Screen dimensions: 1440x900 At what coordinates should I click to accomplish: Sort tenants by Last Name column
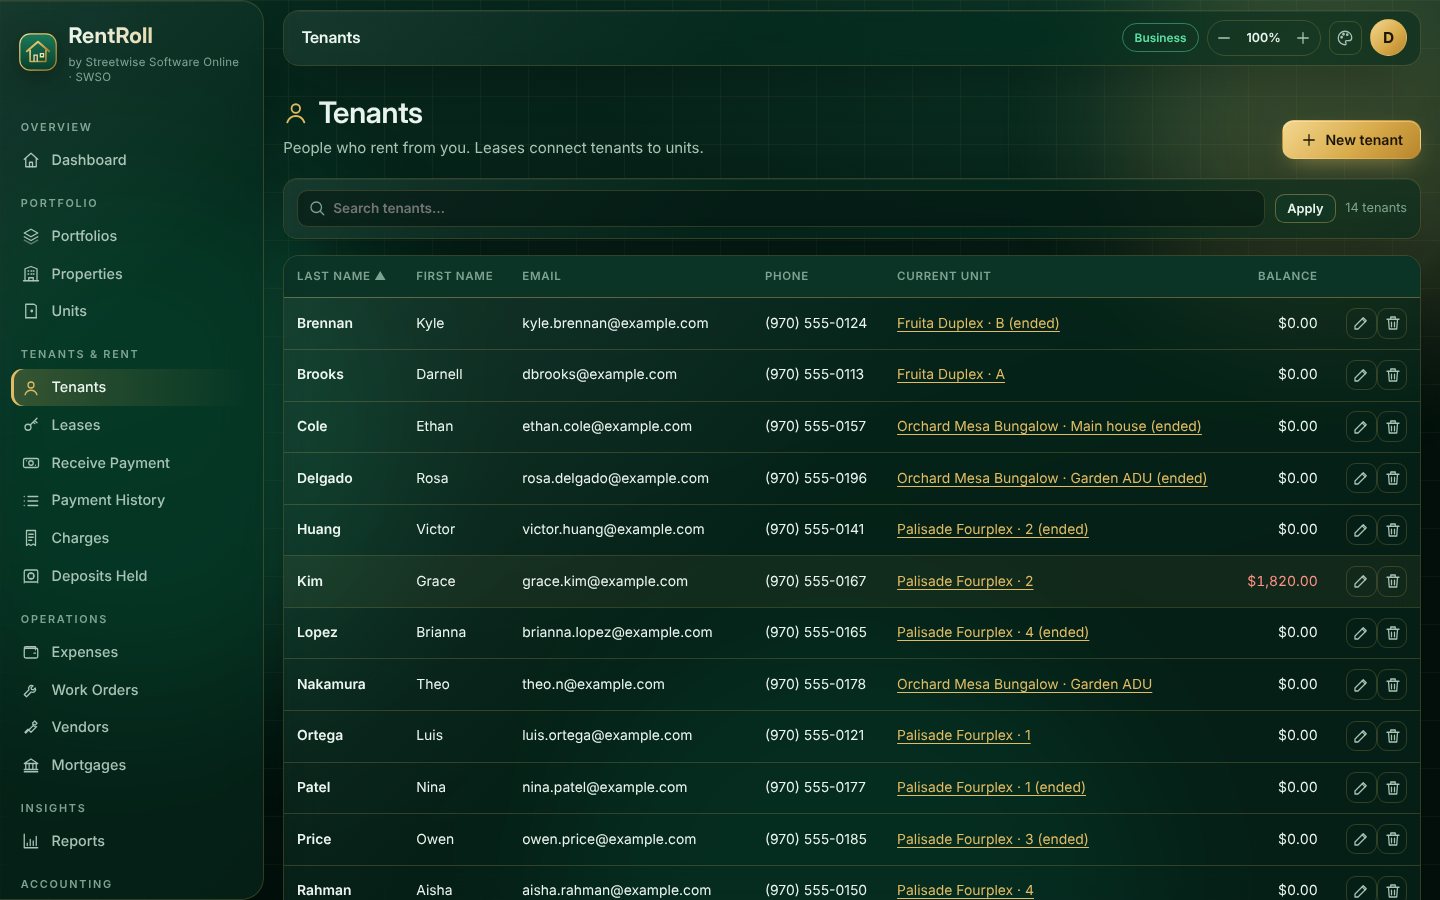click(x=341, y=276)
